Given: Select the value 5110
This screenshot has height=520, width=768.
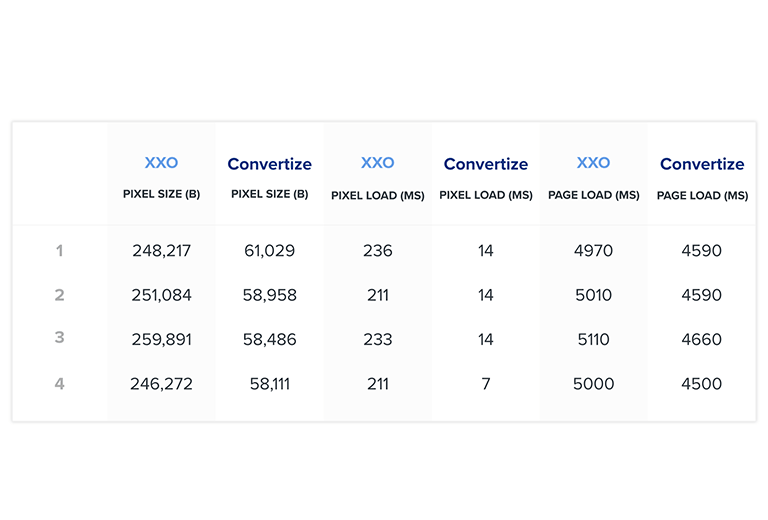Looking at the screenshot, I should 593,339.
